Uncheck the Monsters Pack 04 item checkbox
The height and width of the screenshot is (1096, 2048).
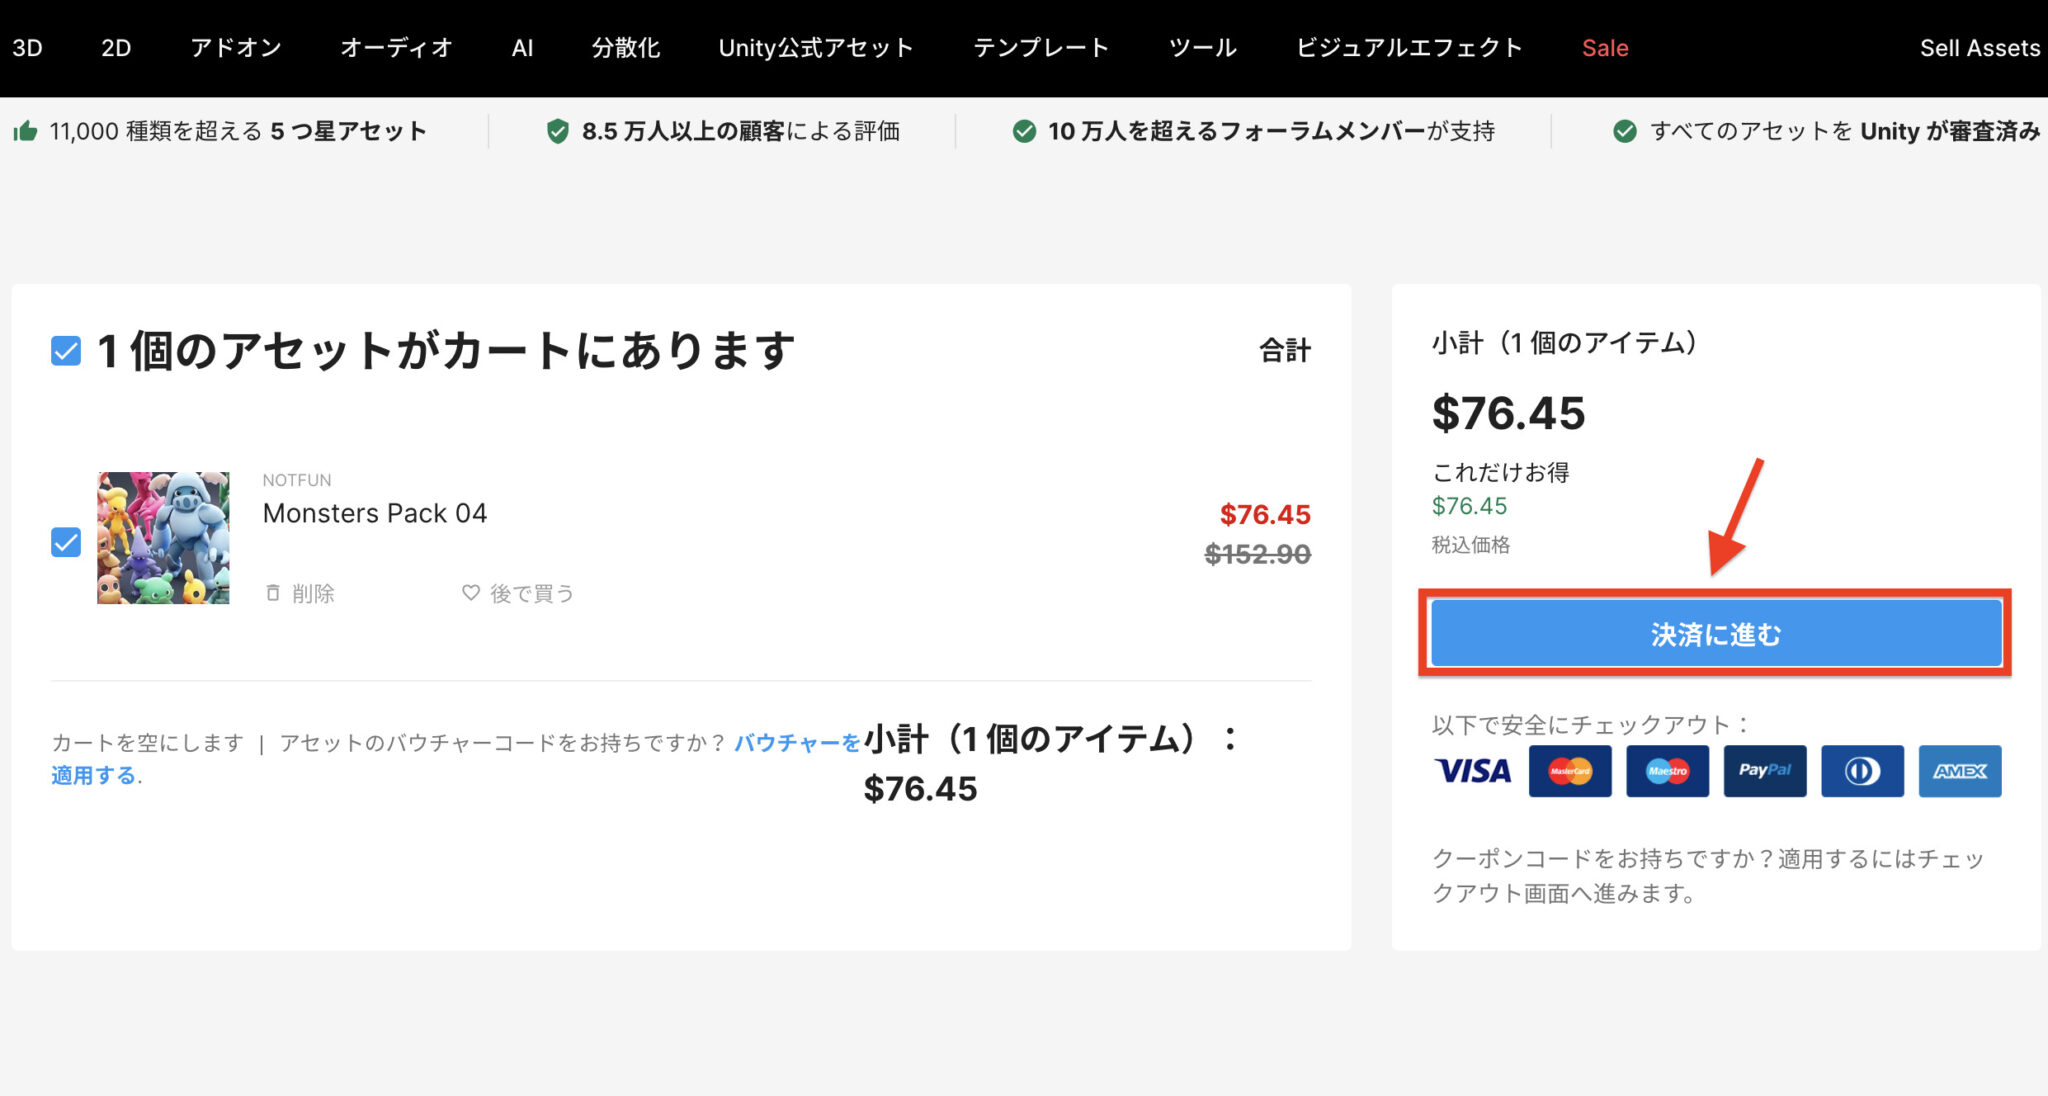click(x=65, y=541)
